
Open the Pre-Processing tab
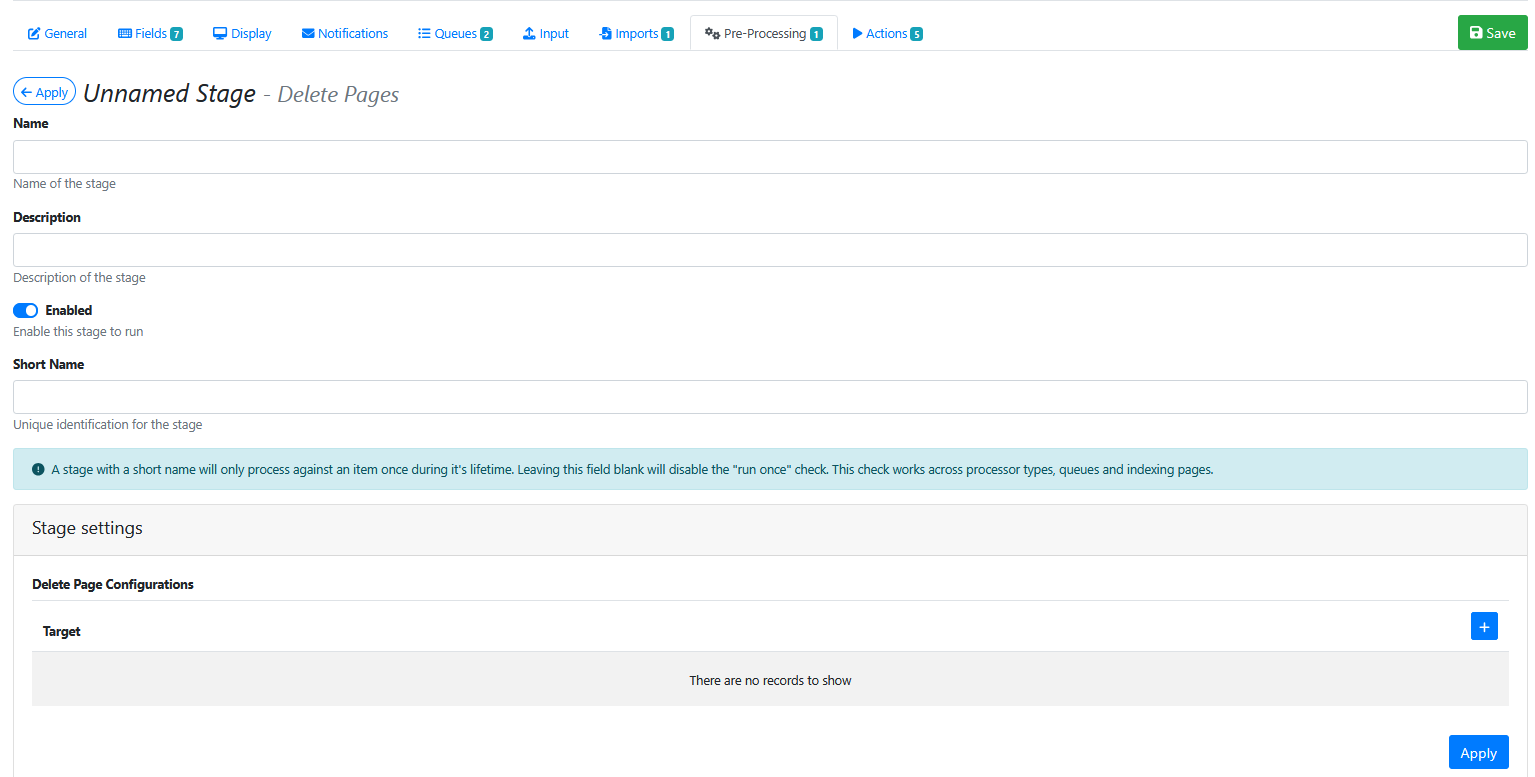click(x=763, y=34)
